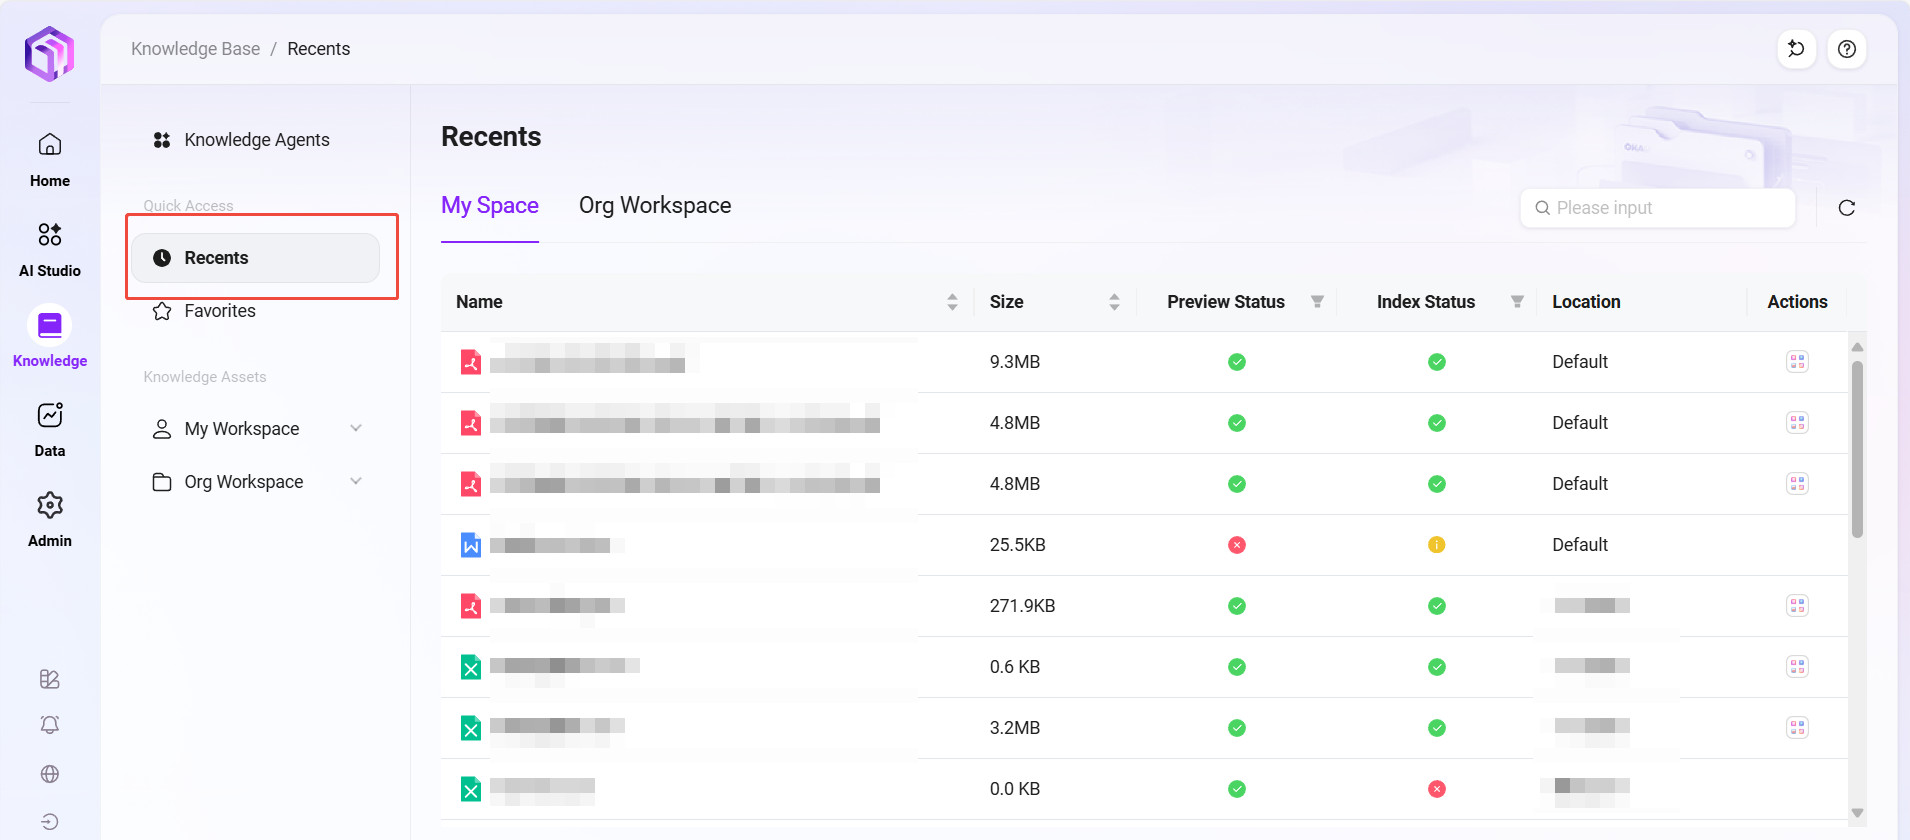This screenshot has height=840, width=1910.
Task: Sort table by Name column
Action: click(x=952, y=302)
